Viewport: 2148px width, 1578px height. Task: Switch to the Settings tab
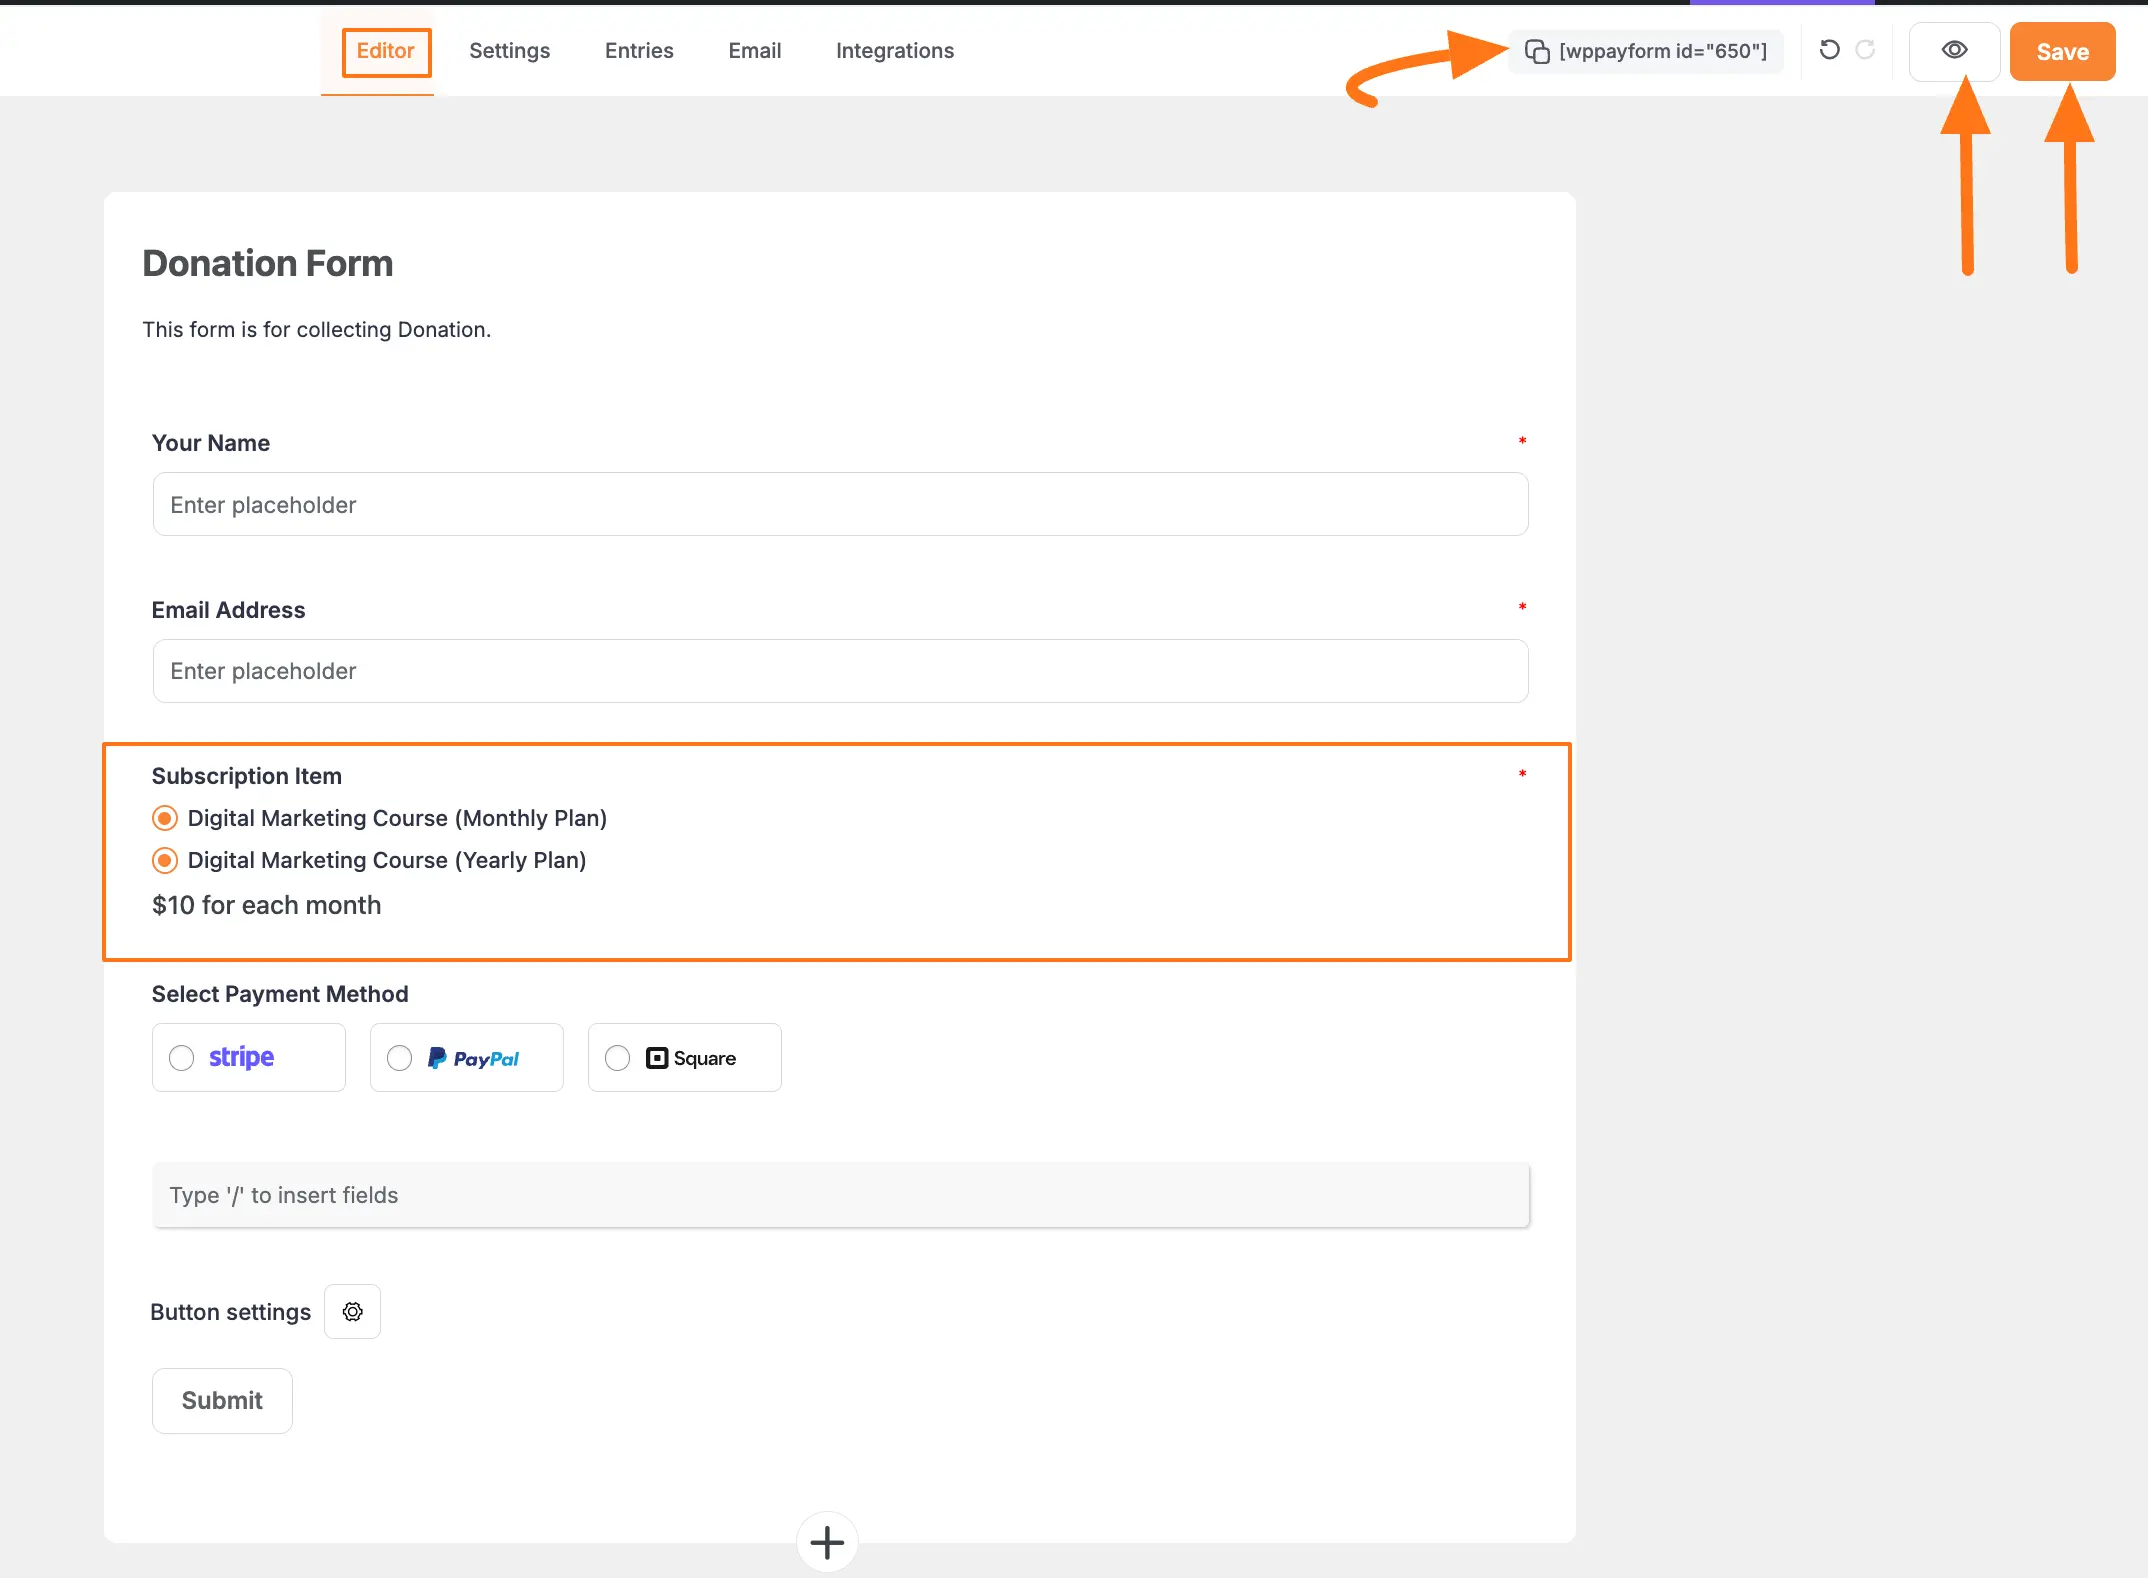509,50
